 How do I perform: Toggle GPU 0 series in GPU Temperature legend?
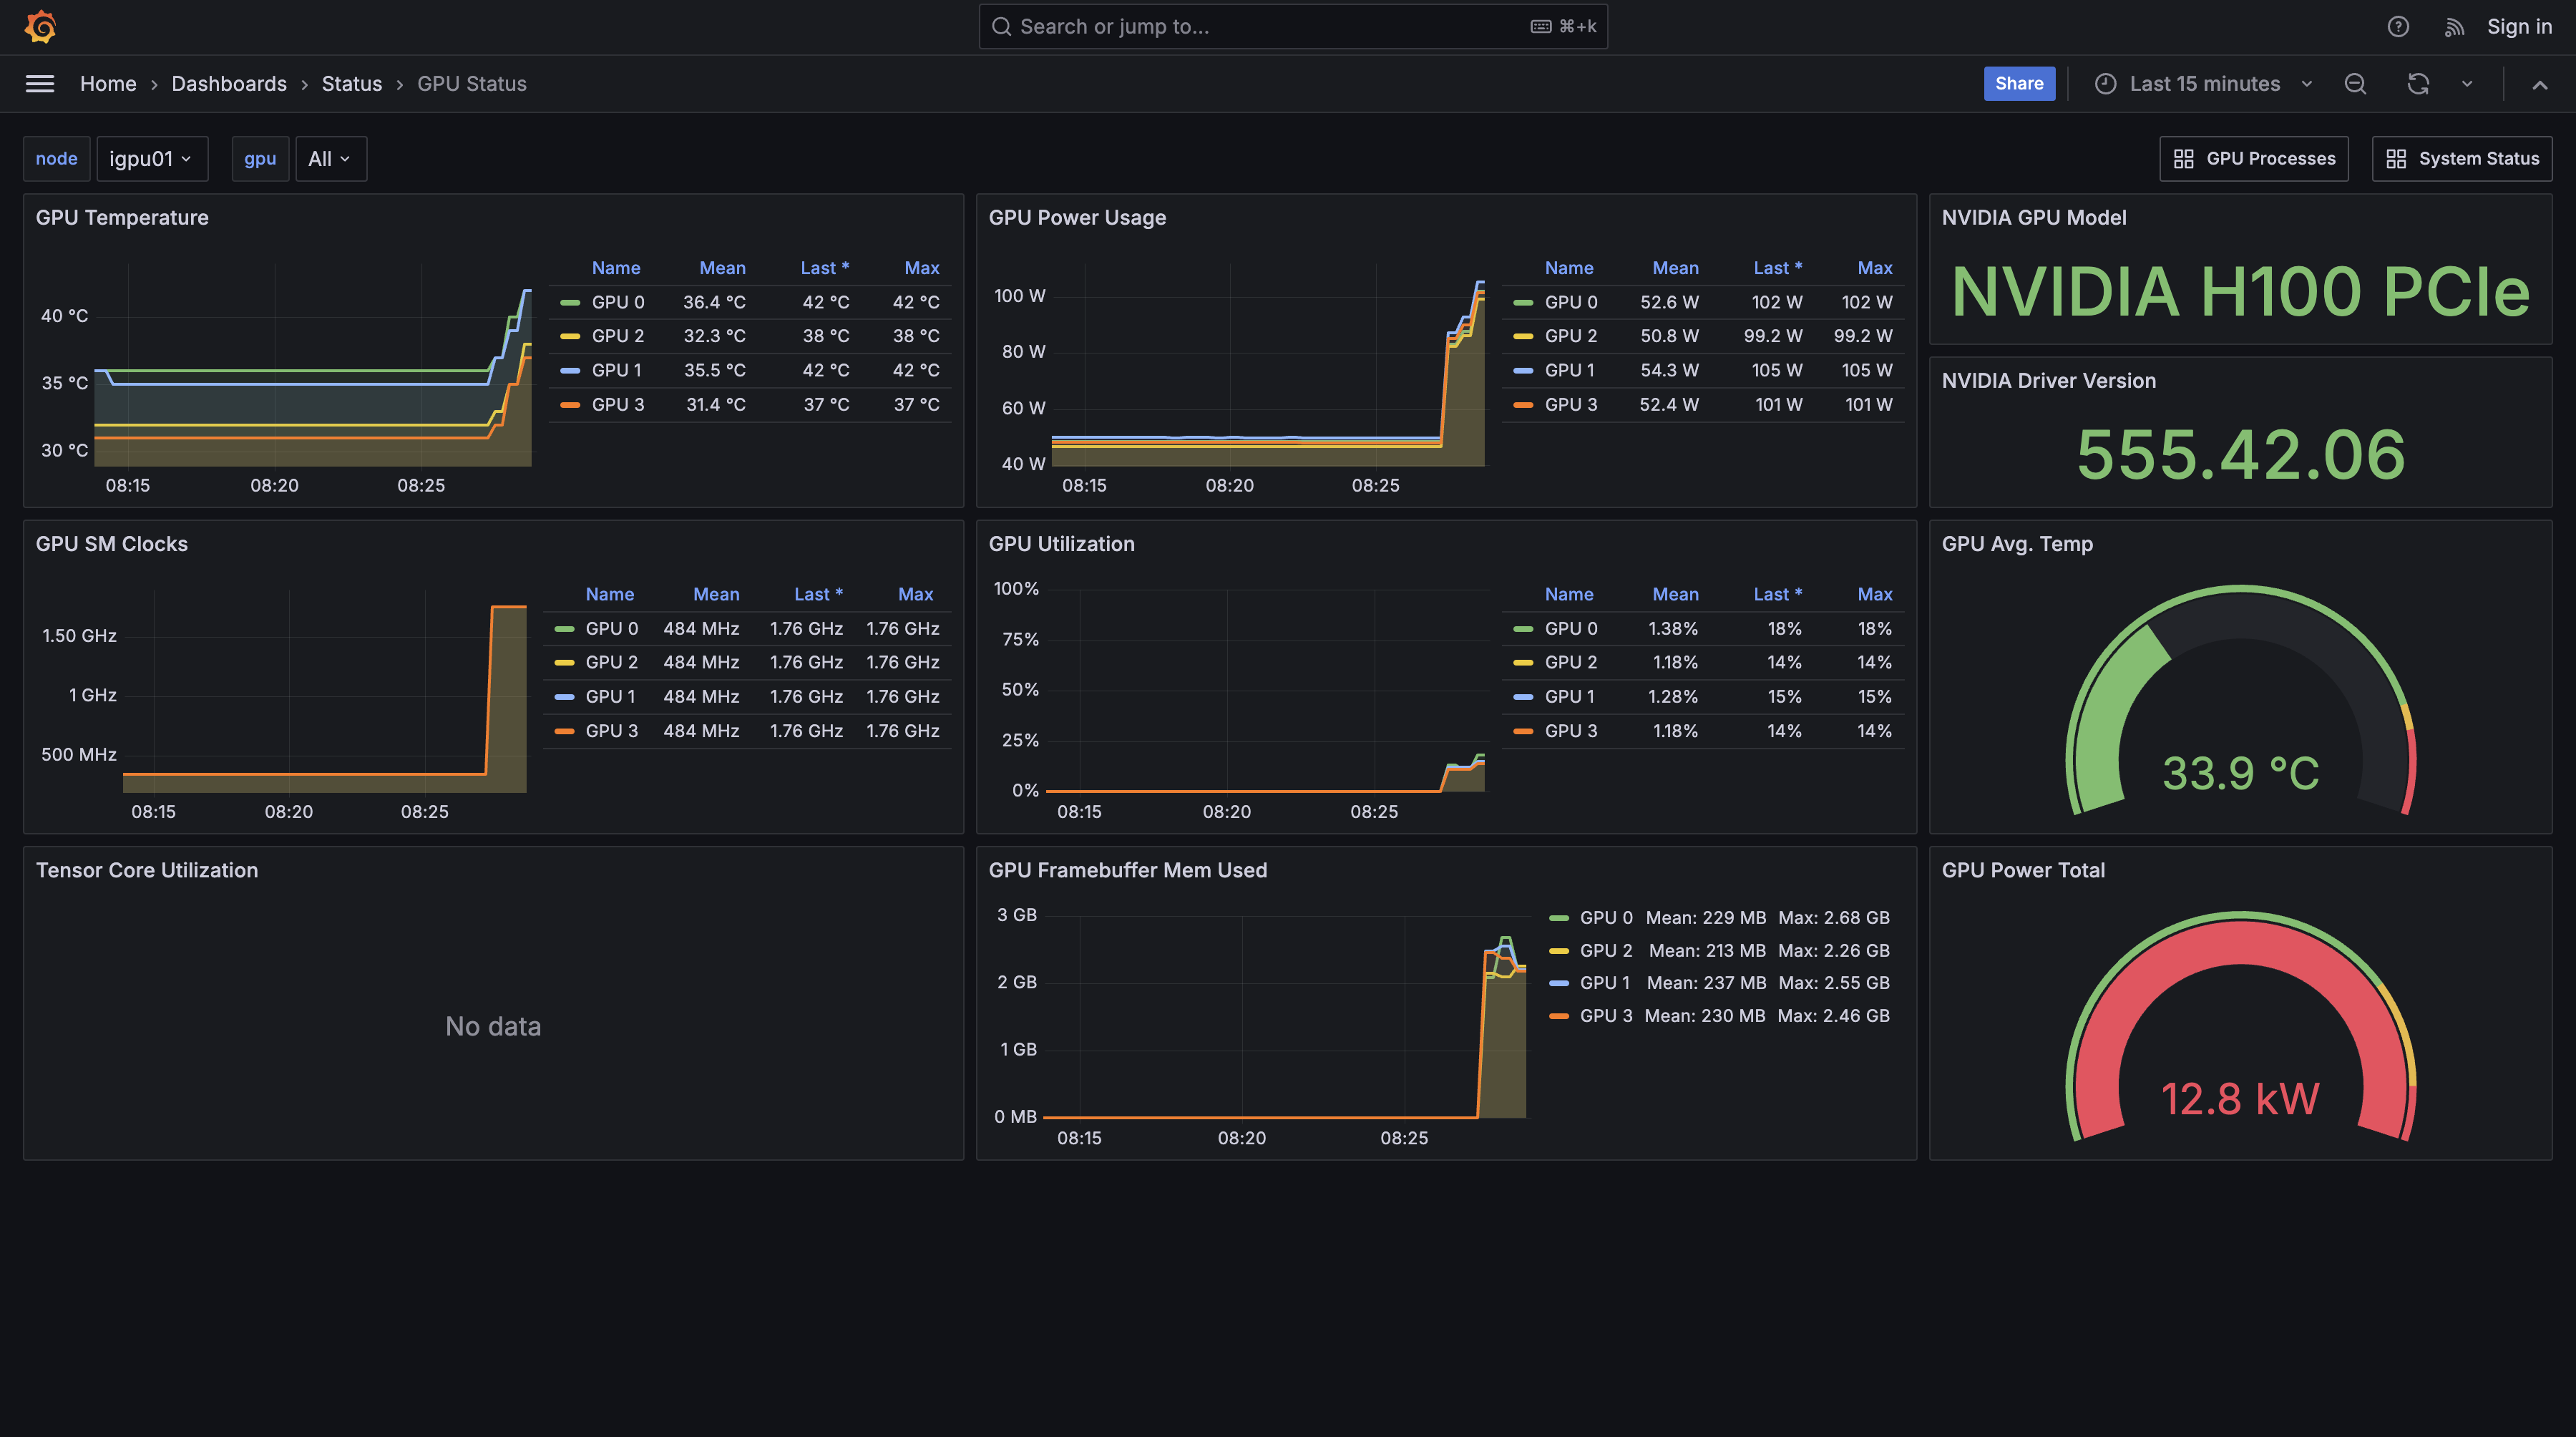tap(617, 302)
